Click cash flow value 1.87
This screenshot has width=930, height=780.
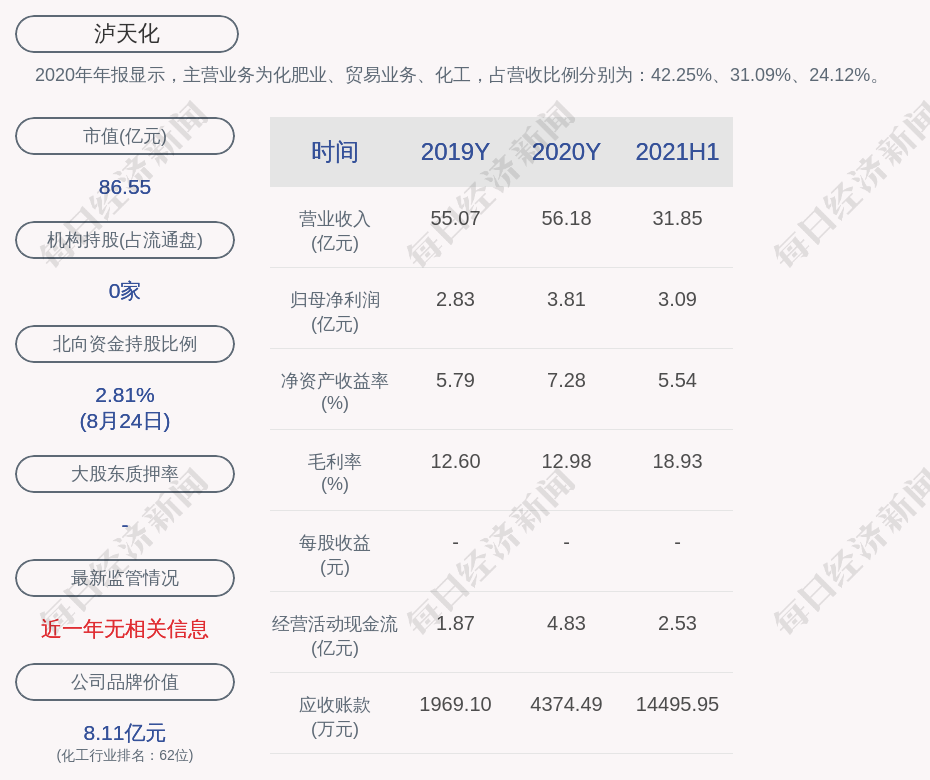pyautogui.click(x=455, y=623)
